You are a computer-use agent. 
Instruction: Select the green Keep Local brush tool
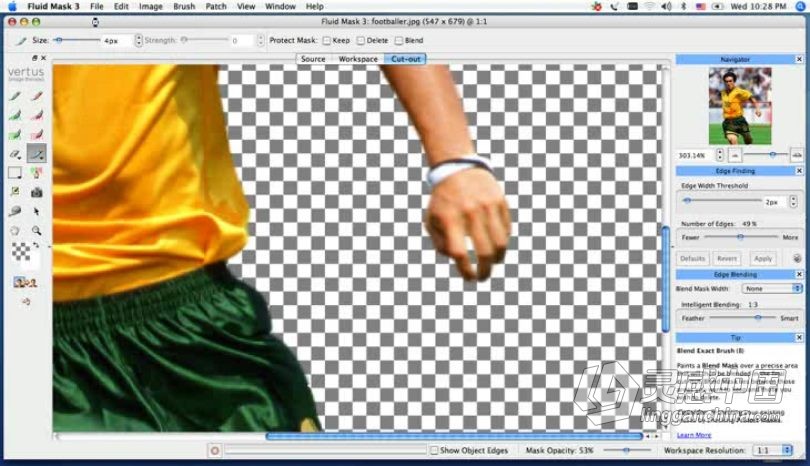tap(15, 115)
